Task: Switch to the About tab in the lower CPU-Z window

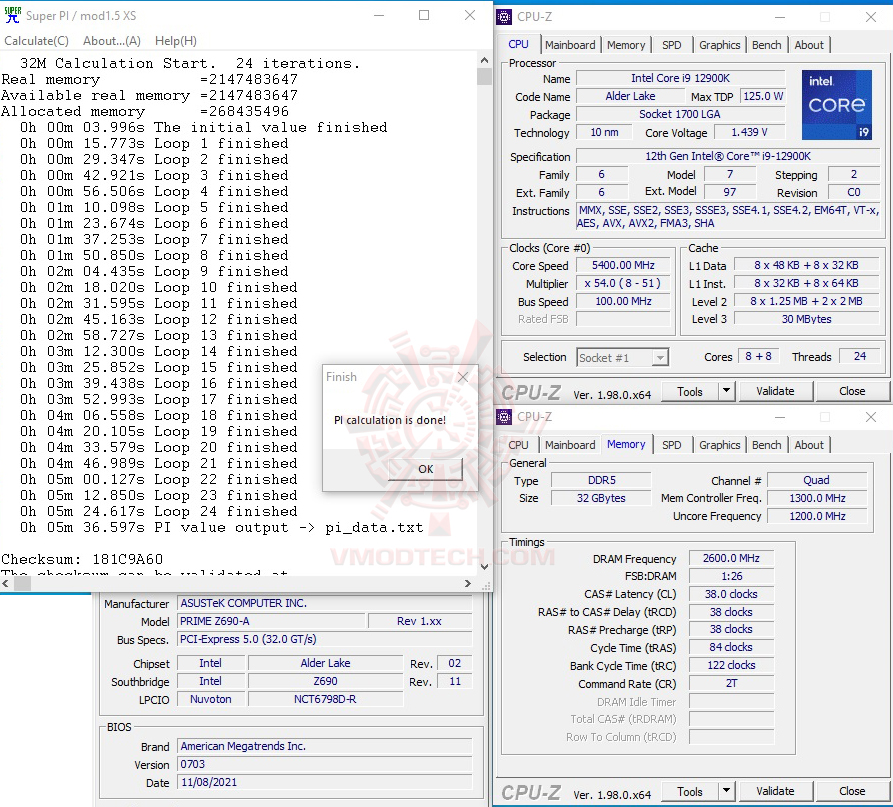Action: 809,445
